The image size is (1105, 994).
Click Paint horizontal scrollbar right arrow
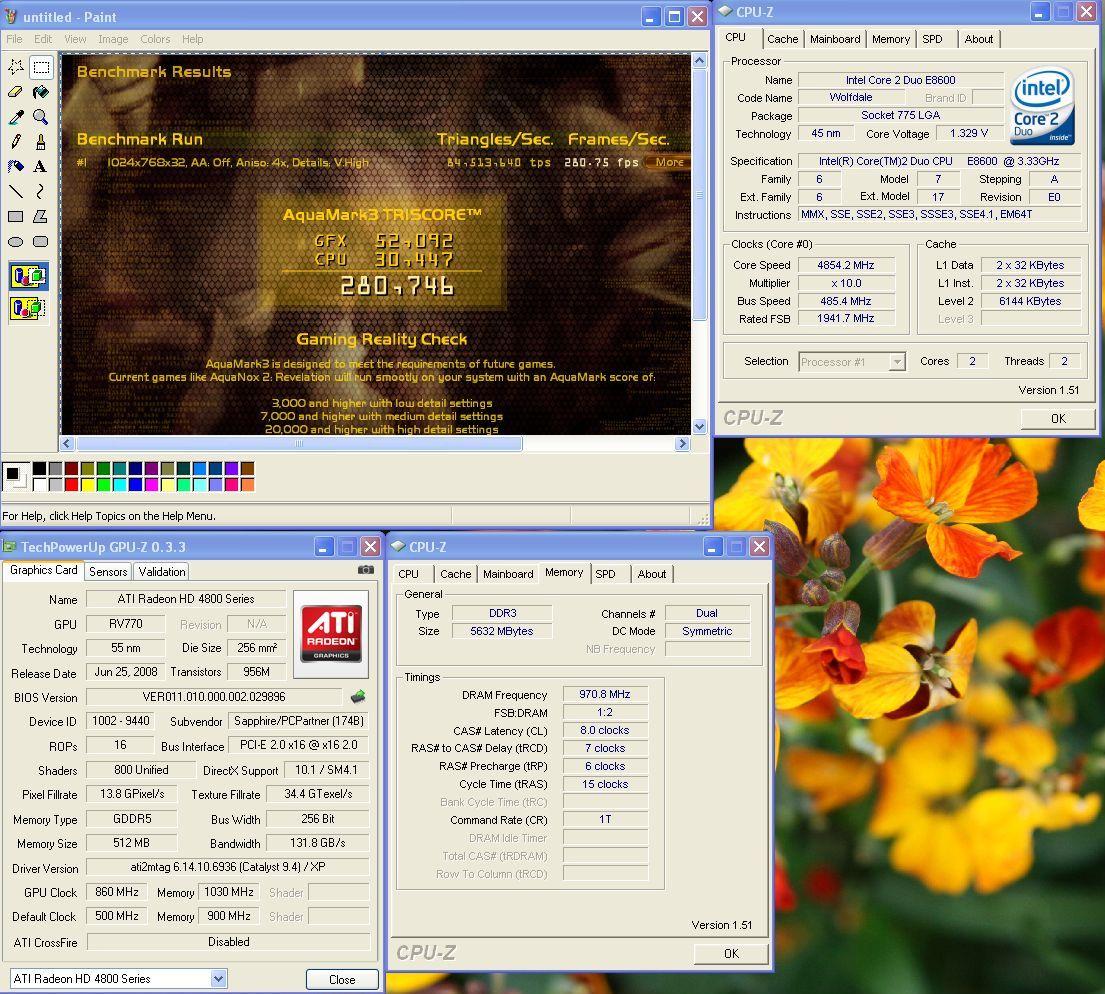[x=681, y=443]
